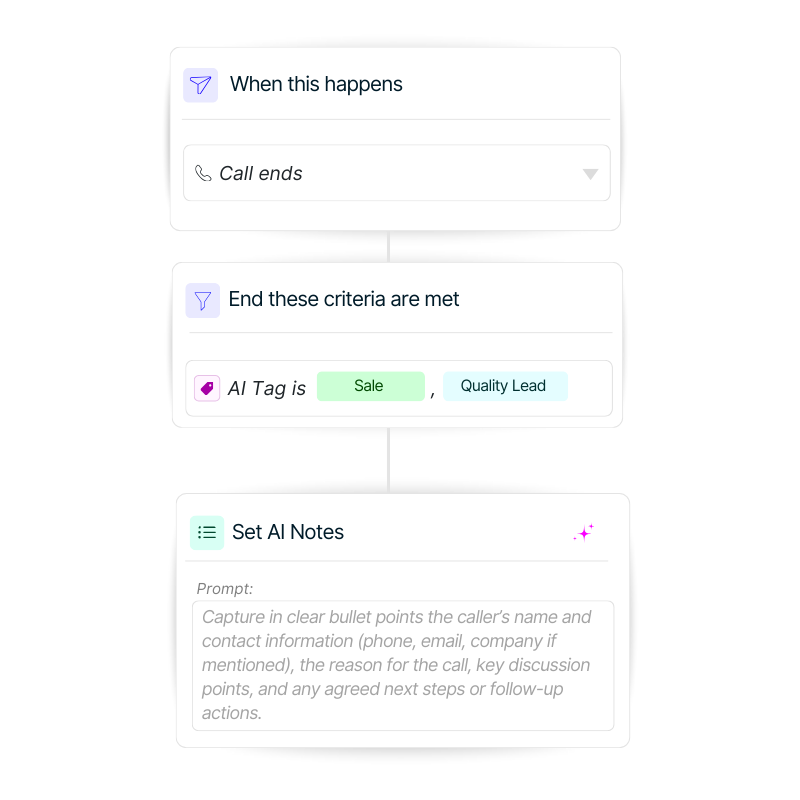Click the paper plane trigger icon
Screen dimensions: 800x800
tap(200, 85)
